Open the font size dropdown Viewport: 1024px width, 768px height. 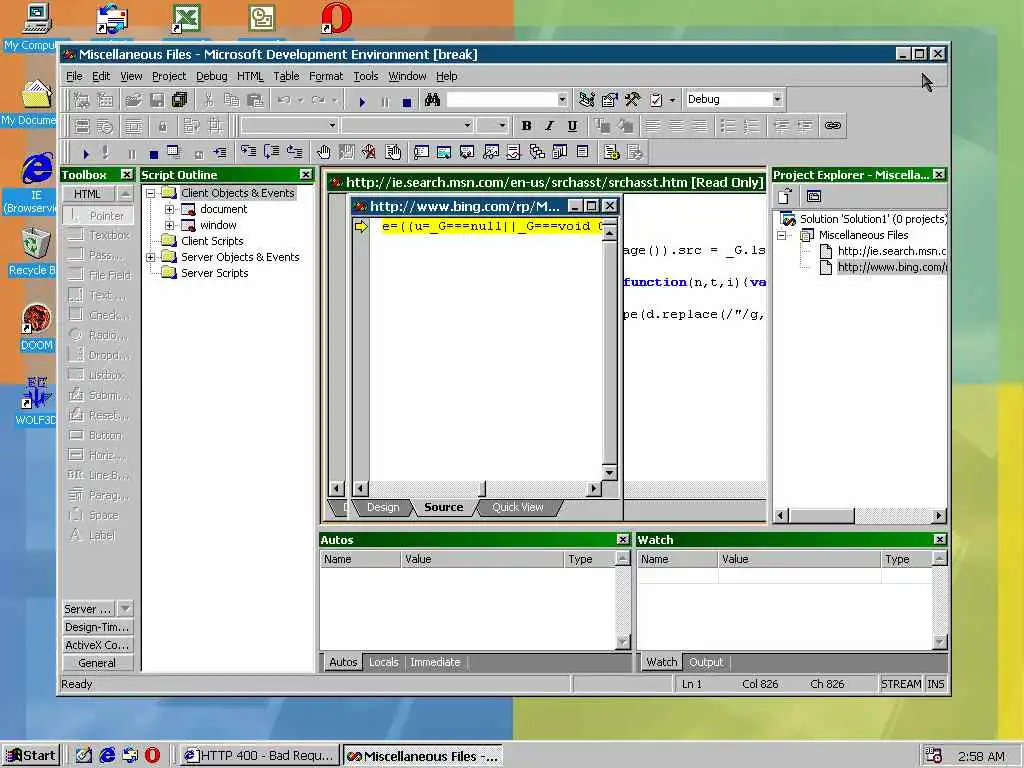tap(502, 125)
